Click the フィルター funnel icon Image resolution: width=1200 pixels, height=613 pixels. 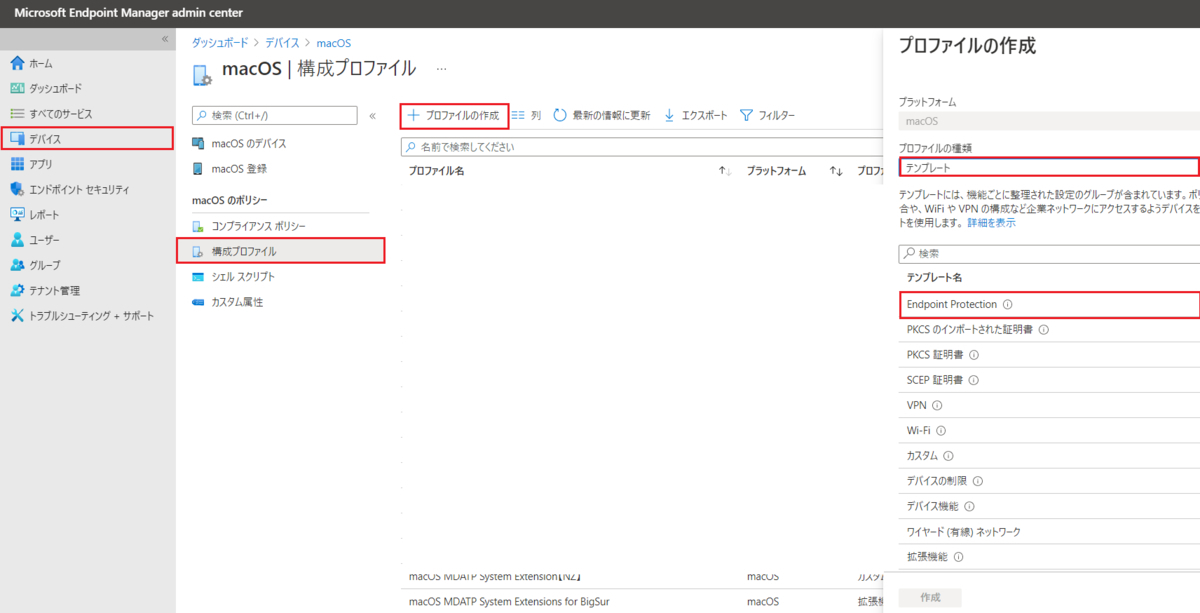pyautogui.click(x=746, y=115)
